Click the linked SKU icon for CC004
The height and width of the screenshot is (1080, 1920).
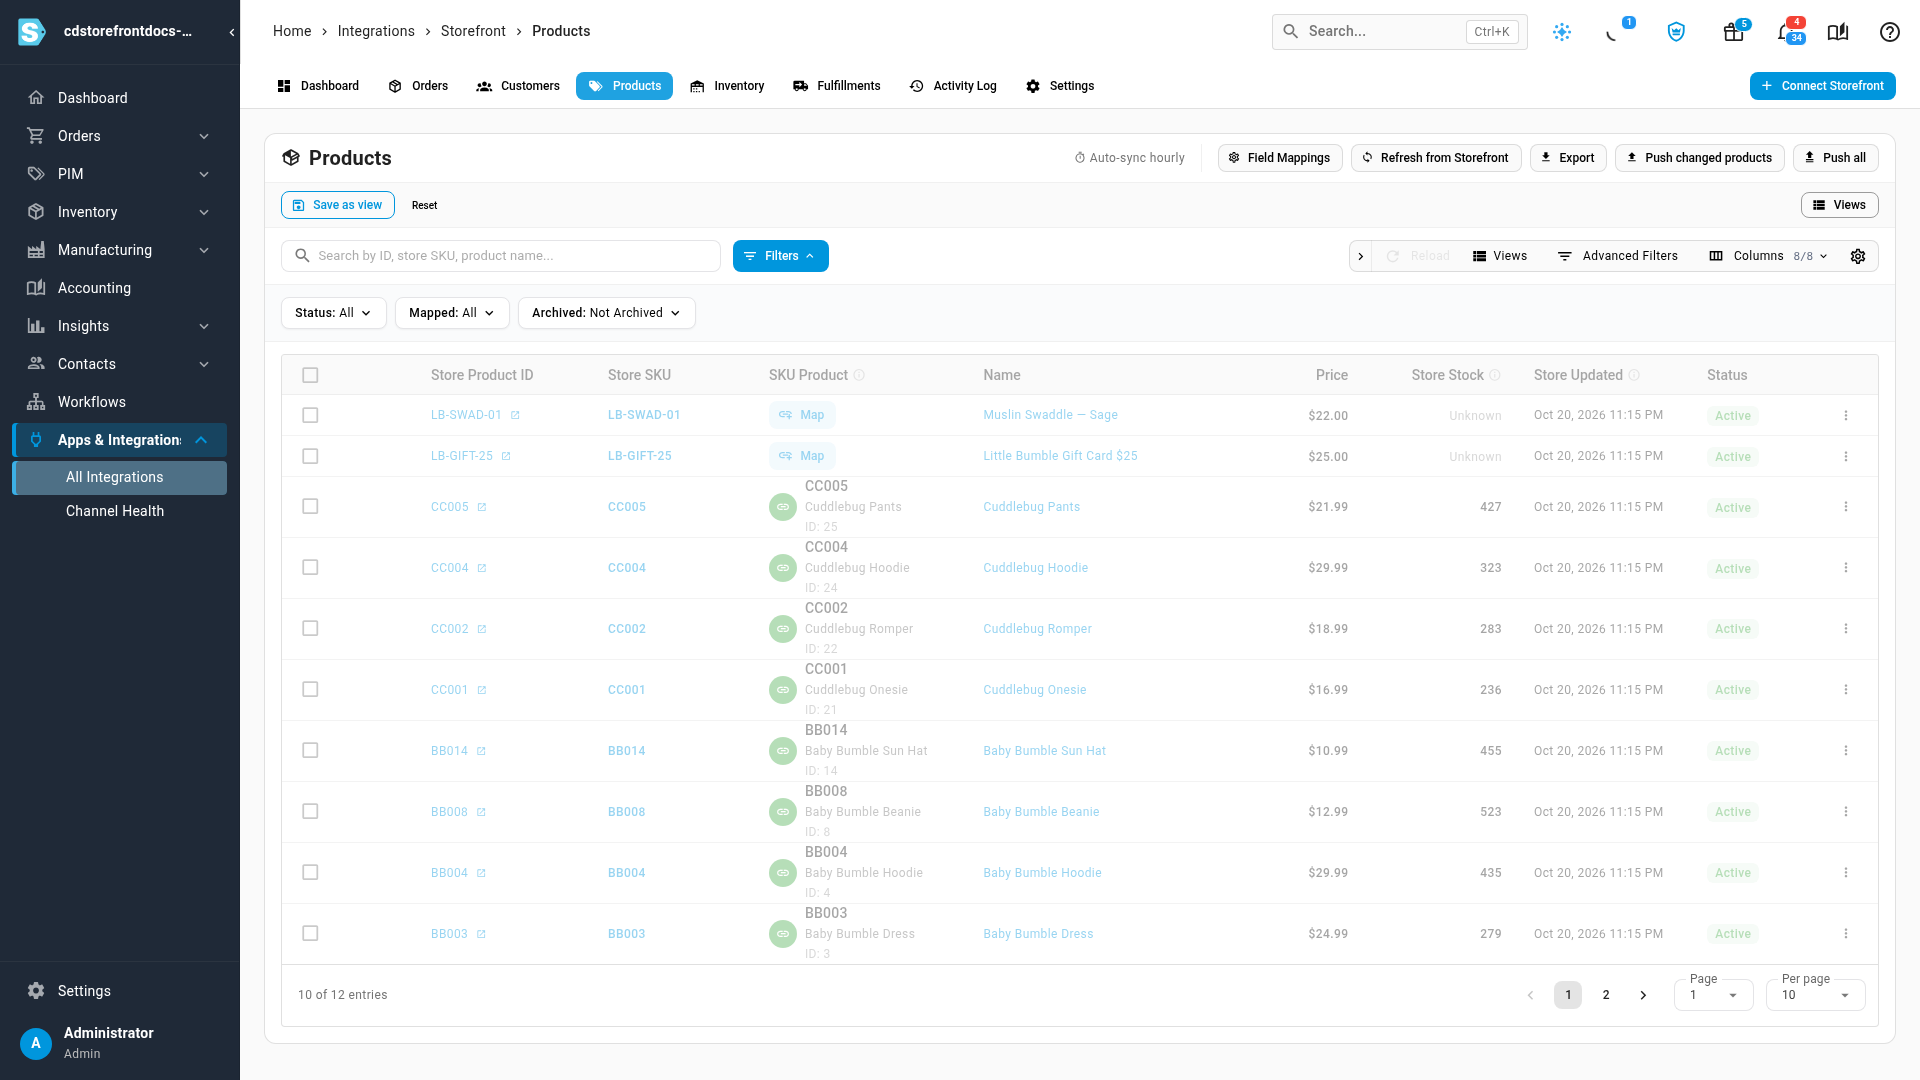783,568
